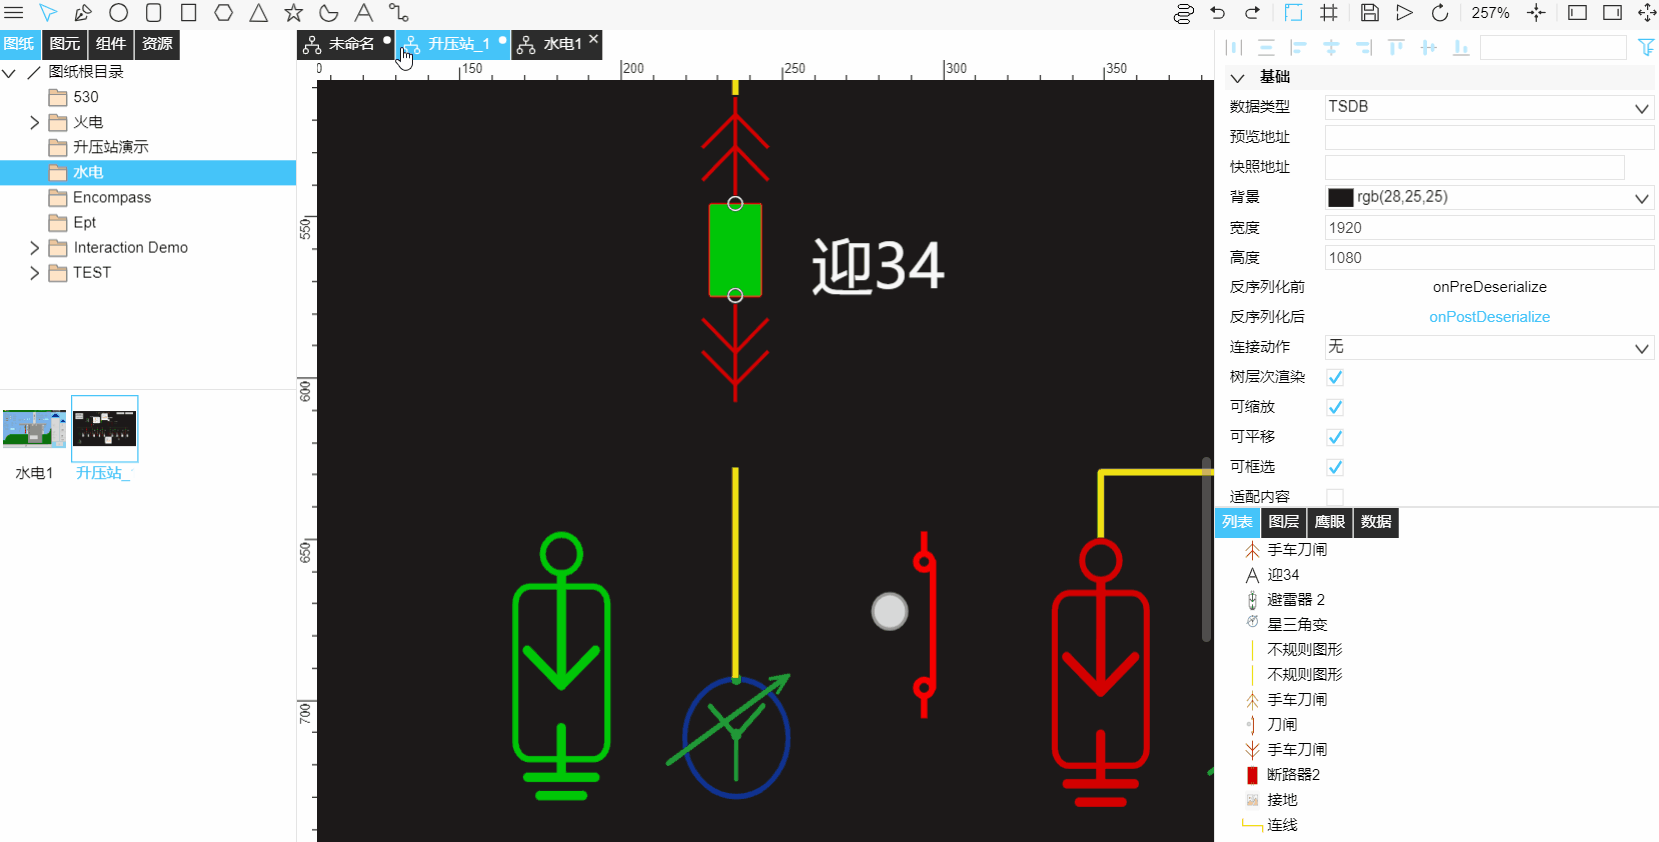Select the 水电1 thumbnail
Viewport: 1659px width, 842px height.
pyautogui.click(x=34, y=428)
